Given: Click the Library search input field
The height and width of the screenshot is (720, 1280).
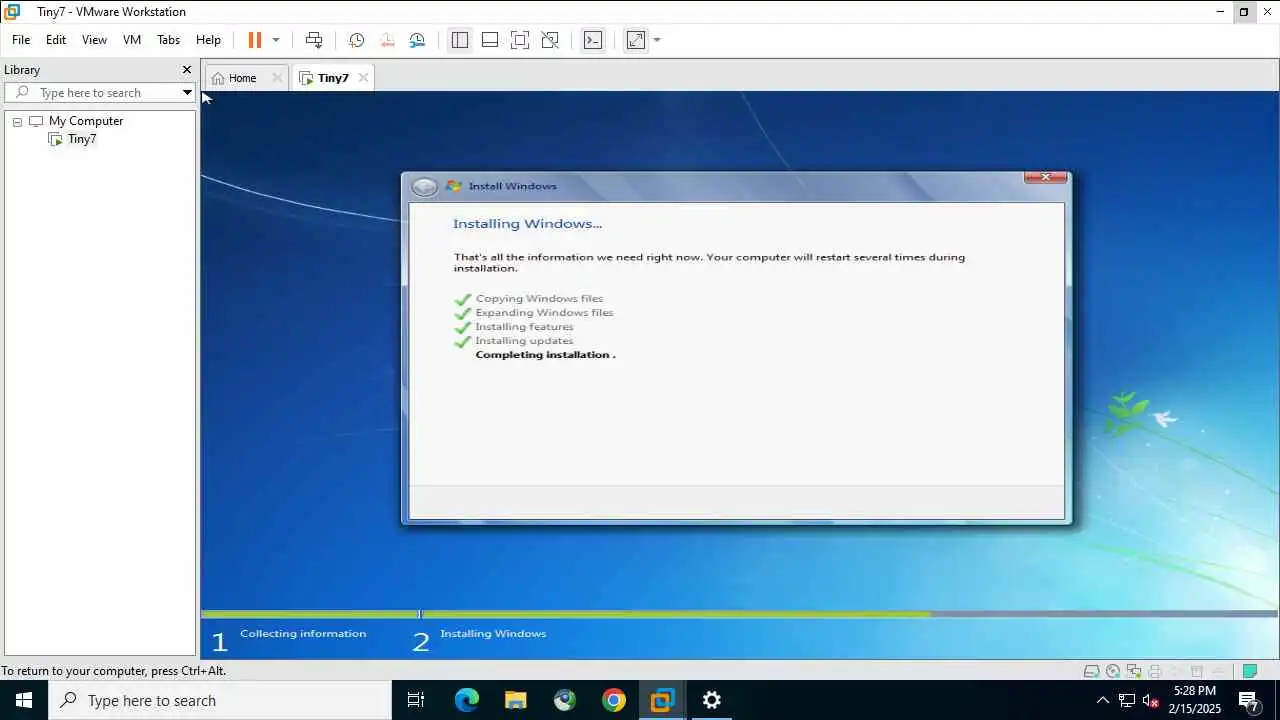Looking at the screenshot, I should 99,92.
